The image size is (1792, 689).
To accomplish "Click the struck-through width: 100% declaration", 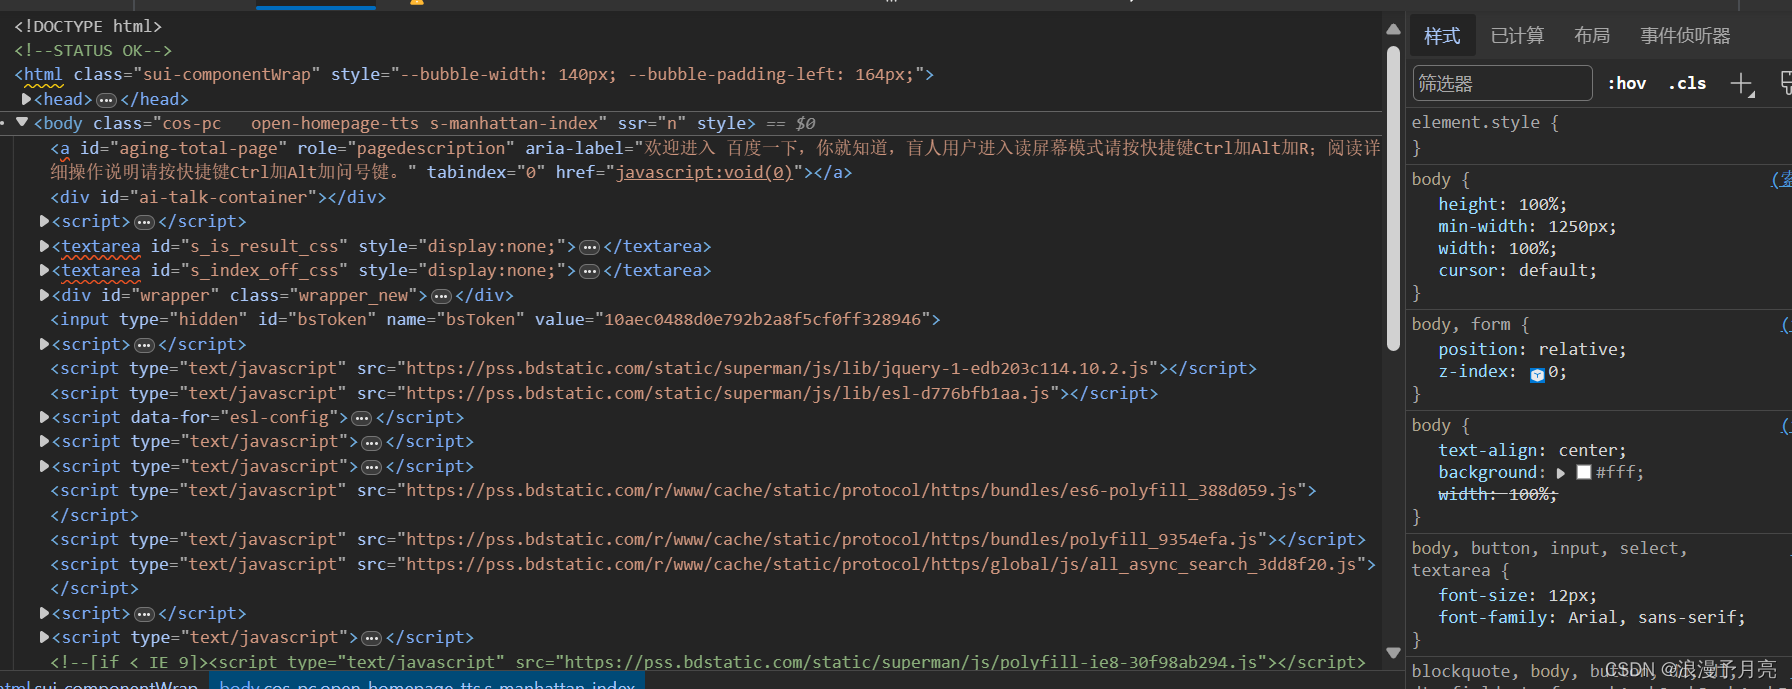I will pos(1498,494).
